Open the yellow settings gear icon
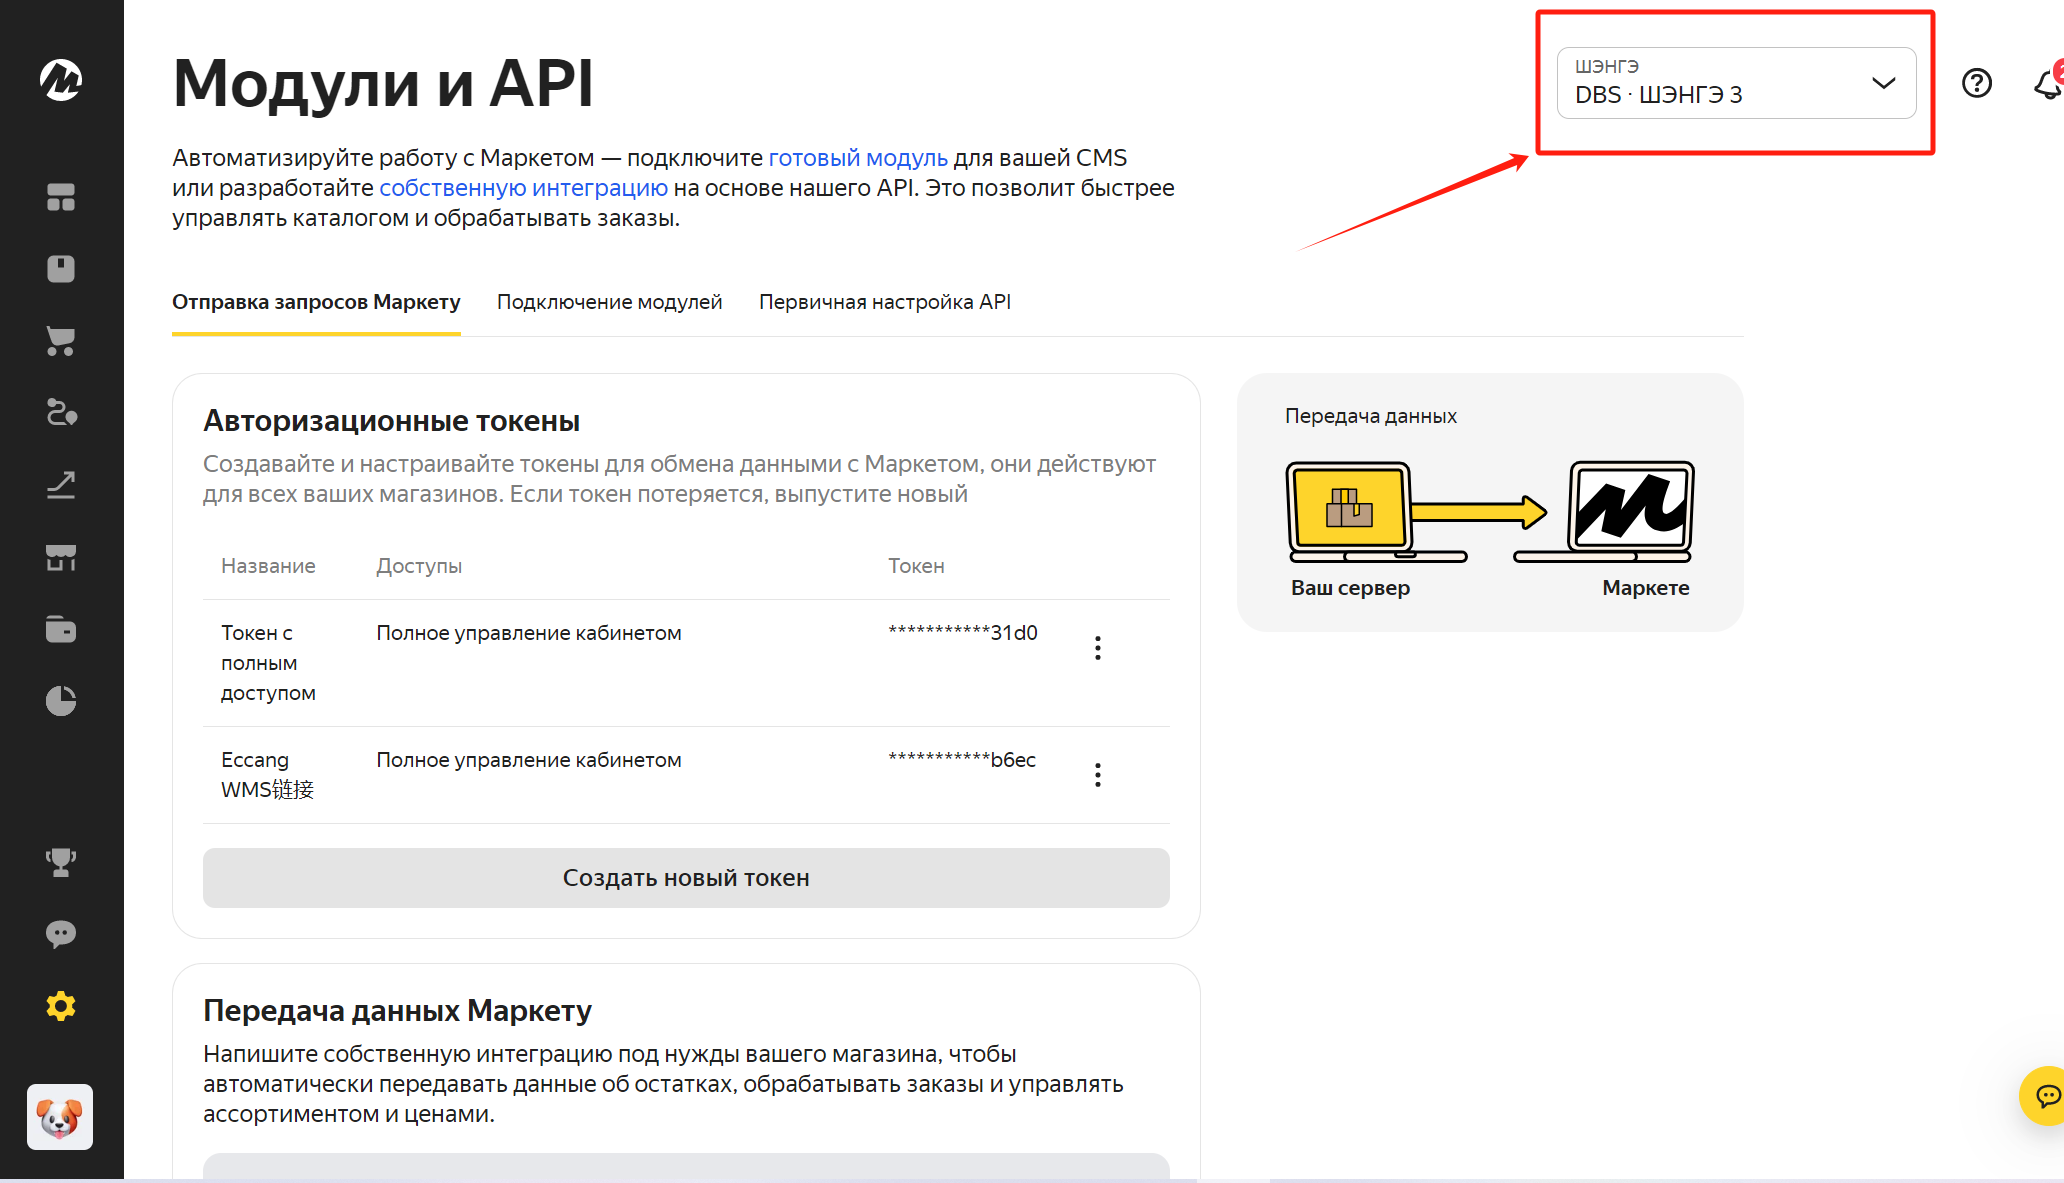Image resolution: width=2064 pixels, height=1183 pixels. [61, 1006]
